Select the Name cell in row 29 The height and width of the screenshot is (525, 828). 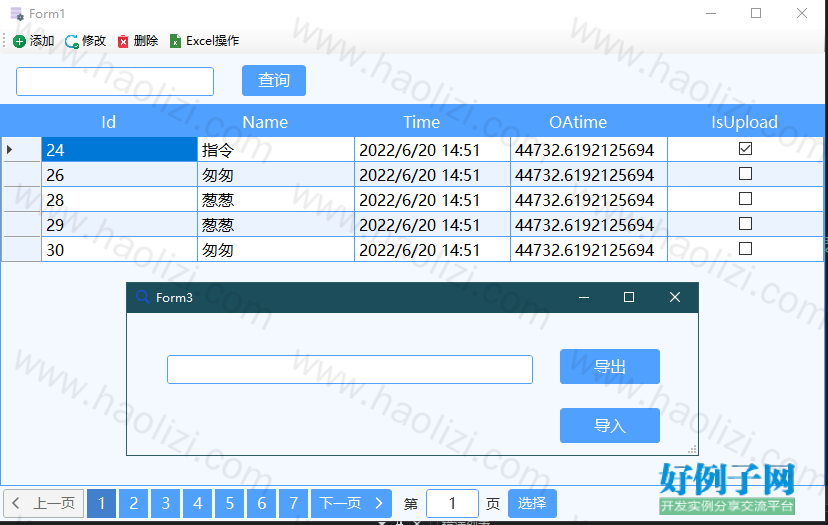(x=276, y=225)
